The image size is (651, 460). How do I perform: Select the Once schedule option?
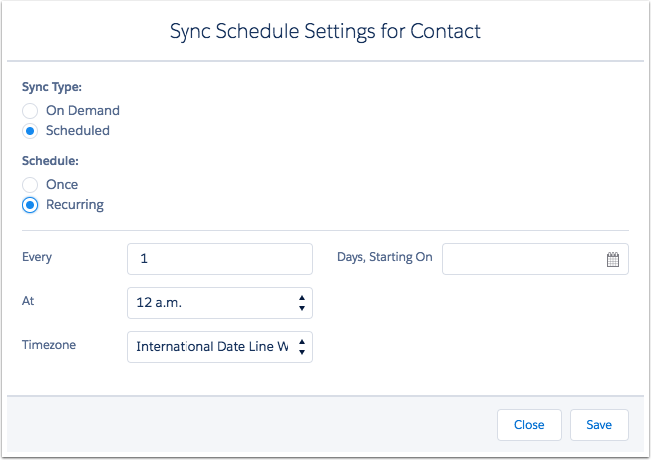point(30,185)
